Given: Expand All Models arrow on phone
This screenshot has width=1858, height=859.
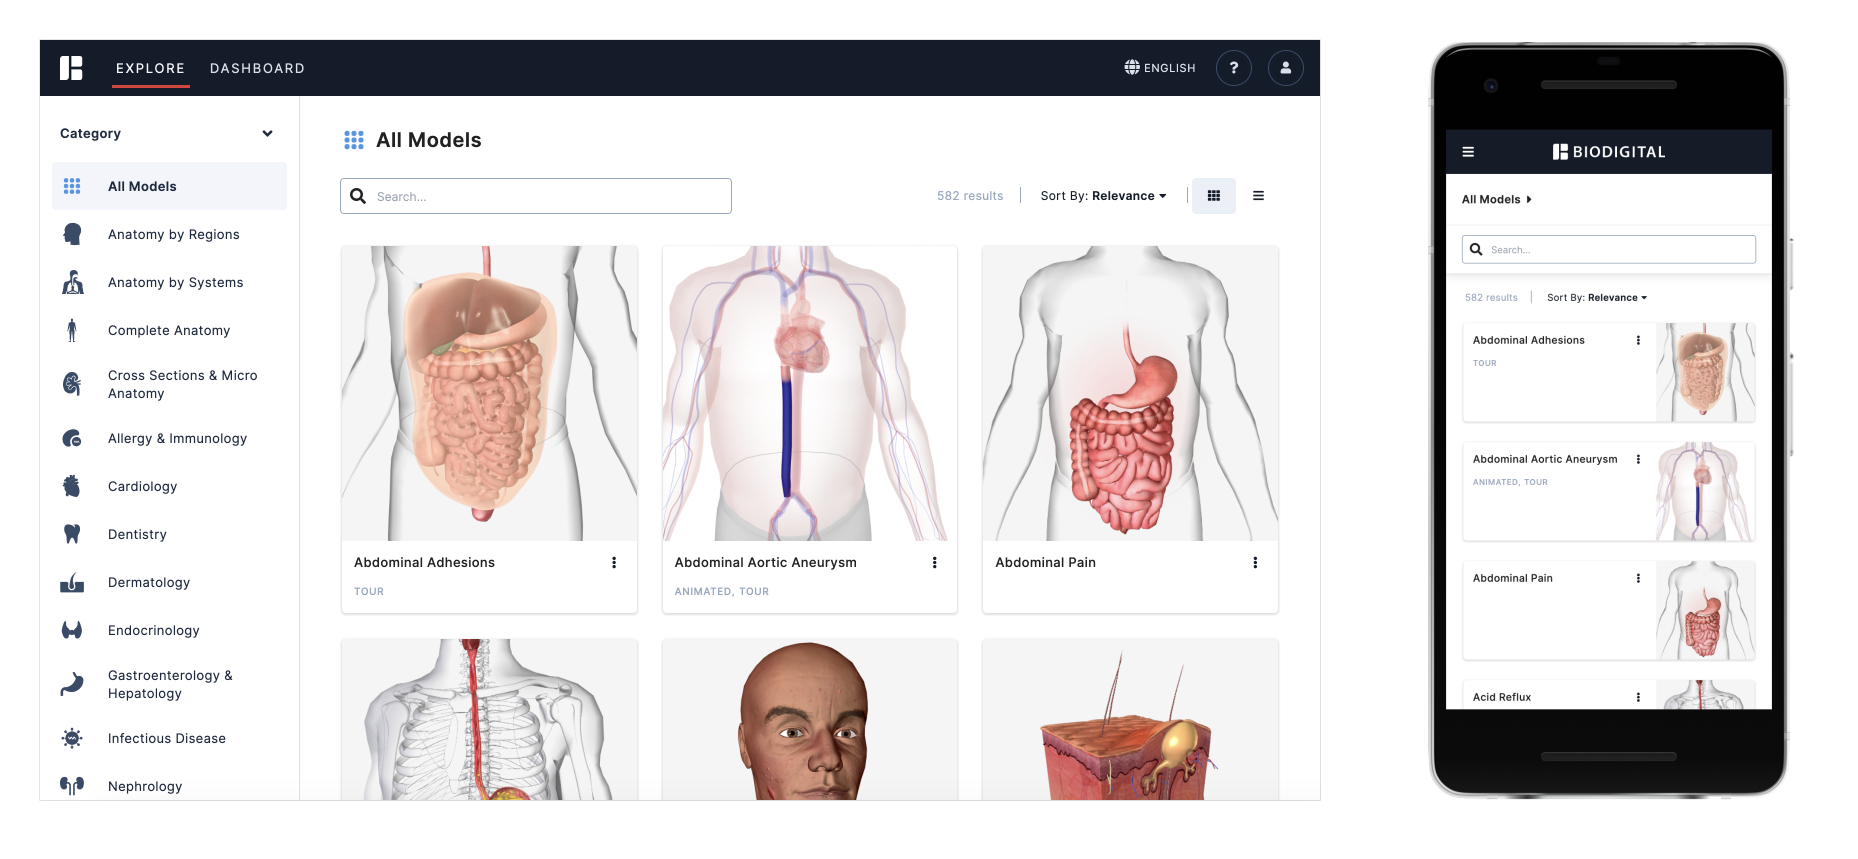Looking at the screenshot, I should coord(1529,199).
